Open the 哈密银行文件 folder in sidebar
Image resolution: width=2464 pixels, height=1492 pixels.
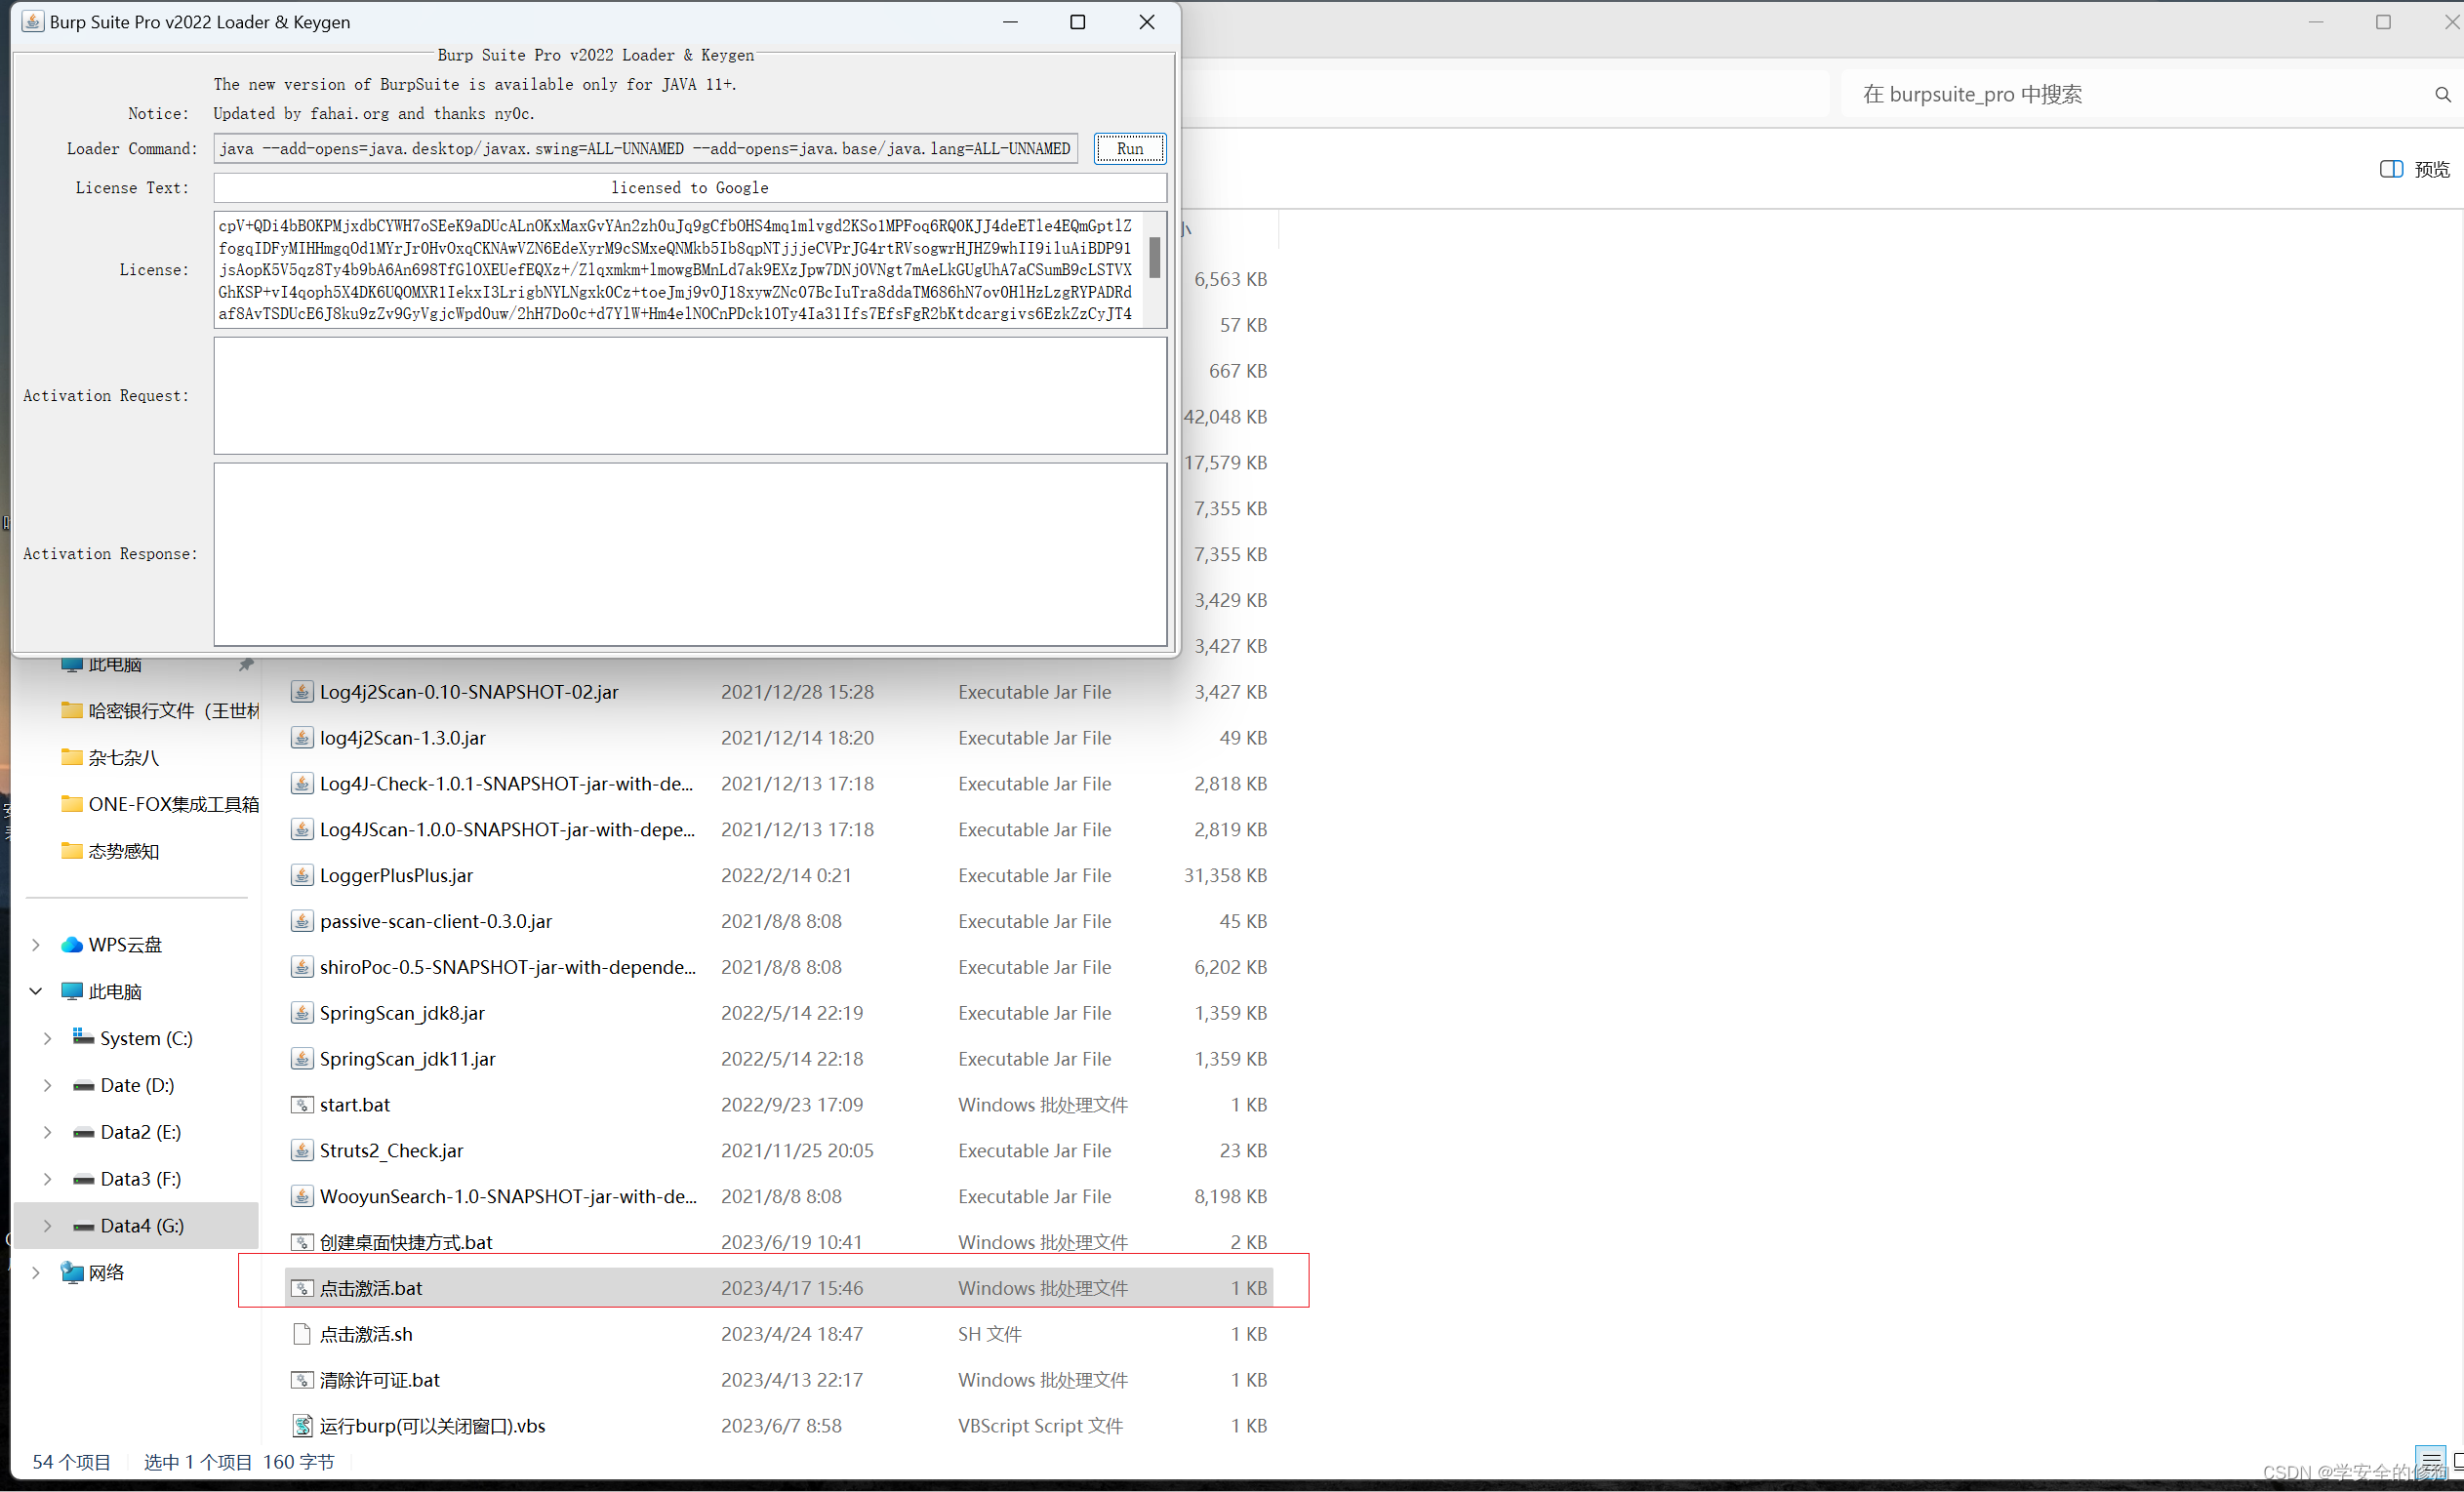point(160,710)
